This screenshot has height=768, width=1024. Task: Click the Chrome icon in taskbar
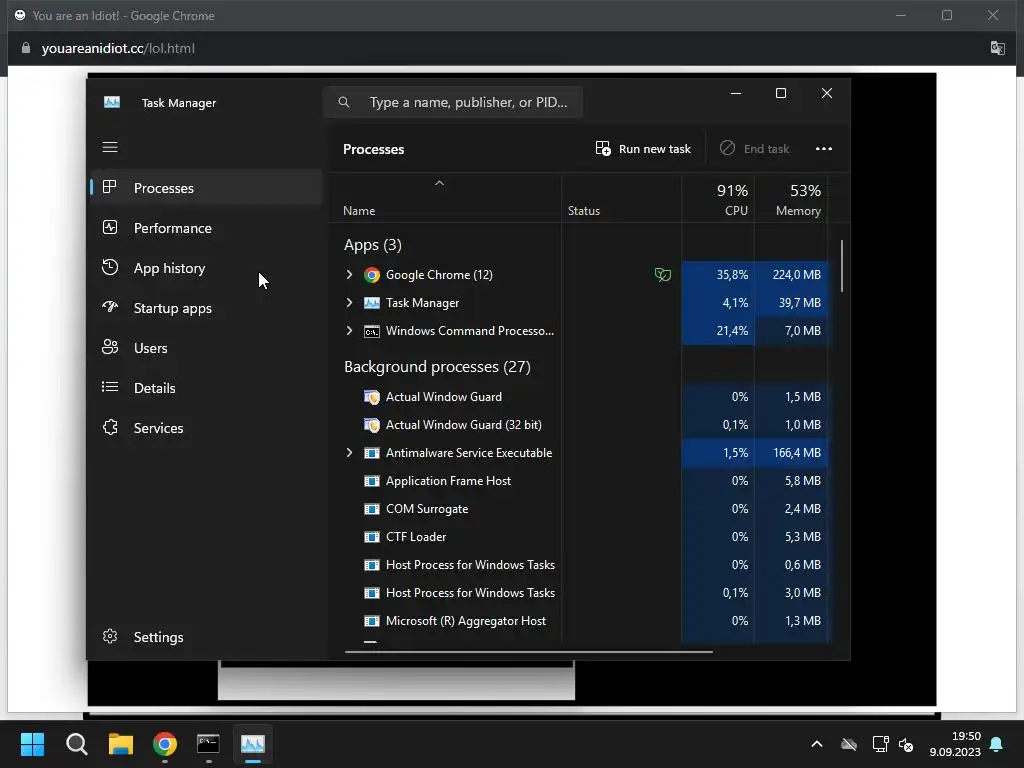pos(165,744)
